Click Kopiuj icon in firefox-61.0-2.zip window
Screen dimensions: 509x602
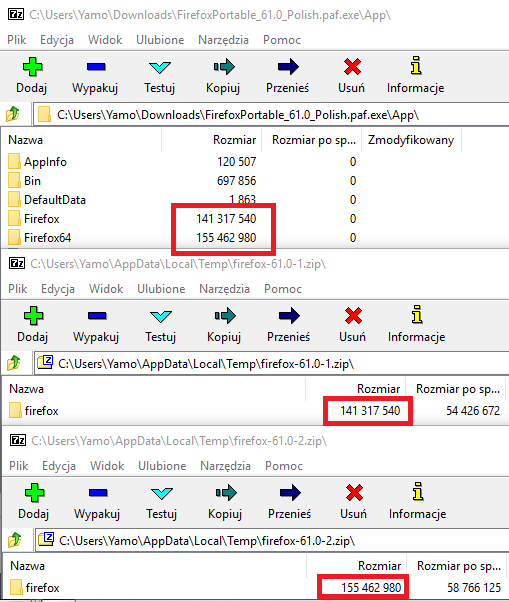(x=226, y=493)
